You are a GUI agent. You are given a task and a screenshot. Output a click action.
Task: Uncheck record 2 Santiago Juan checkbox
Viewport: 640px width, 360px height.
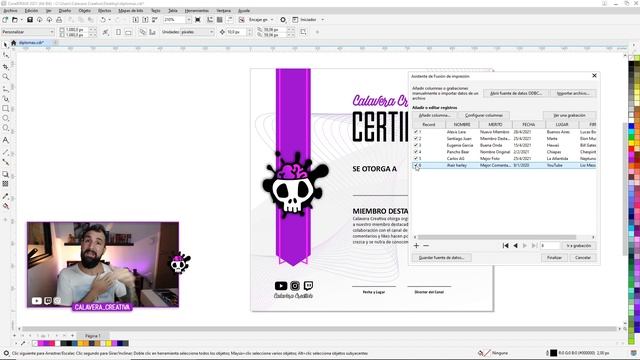tap(416, 138)
